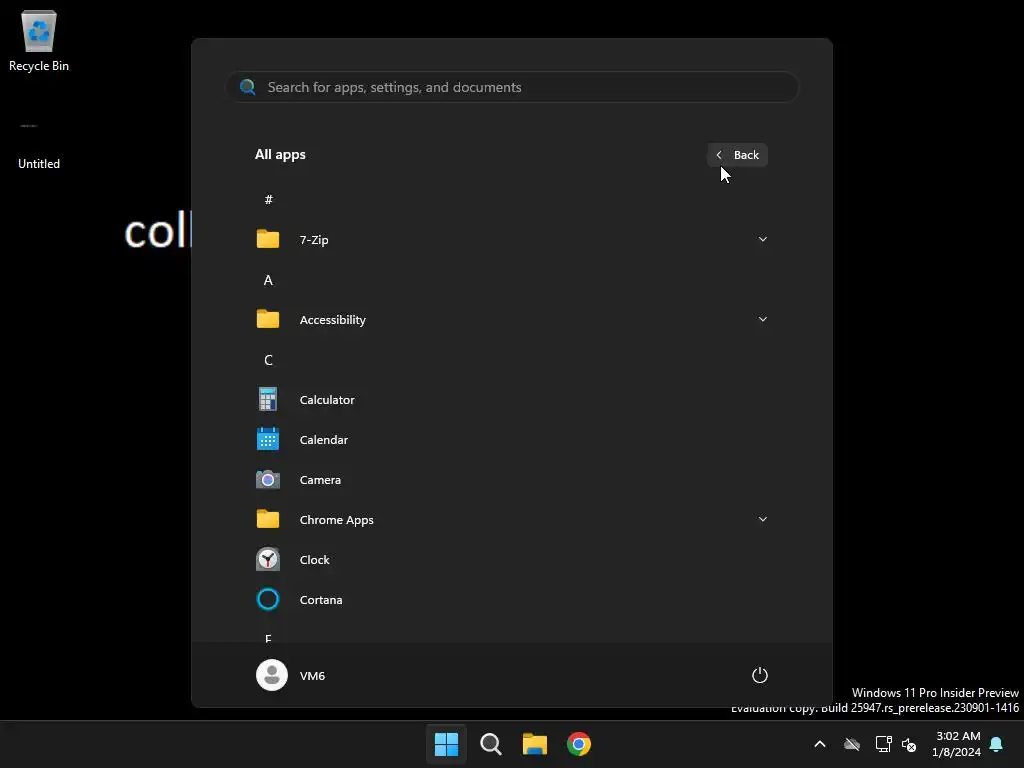Click the 7-Zip folder icon
Image resolution: width=1024 pixels, height=768 pixels.
pyautogui.click(x=268, y=240)
